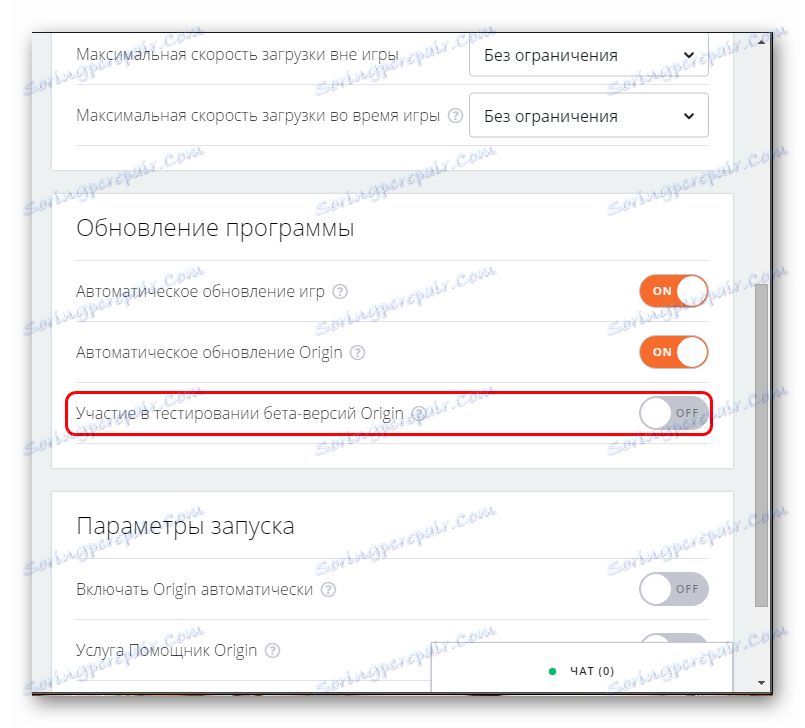The image size is (805, 728).
Task: Expand in-game download speed limit dropdown
Action: click(x=589, y=116)
